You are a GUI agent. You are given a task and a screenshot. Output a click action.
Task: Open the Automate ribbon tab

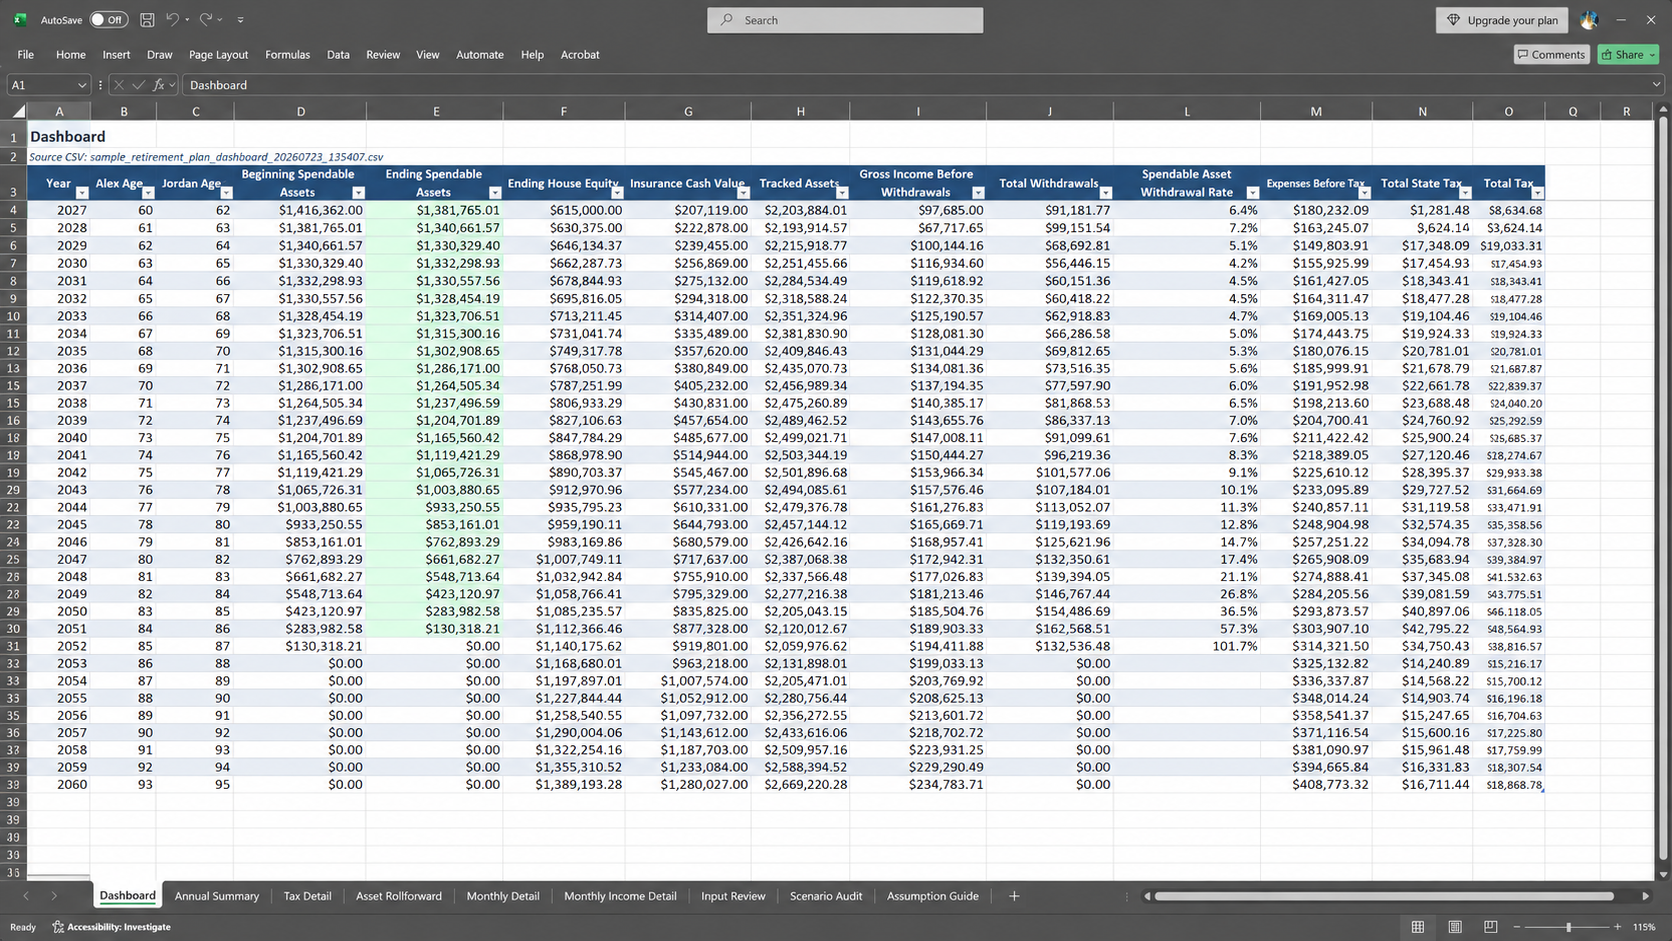coord(480,54)
